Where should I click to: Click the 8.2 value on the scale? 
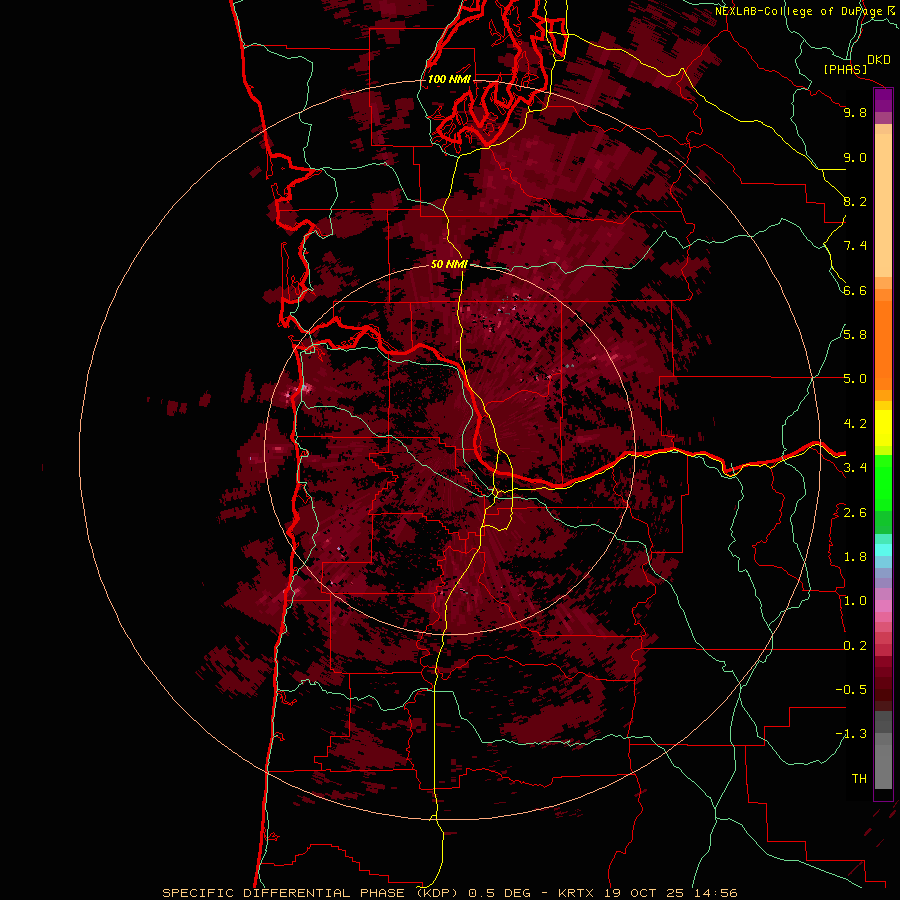click(855, 201)
